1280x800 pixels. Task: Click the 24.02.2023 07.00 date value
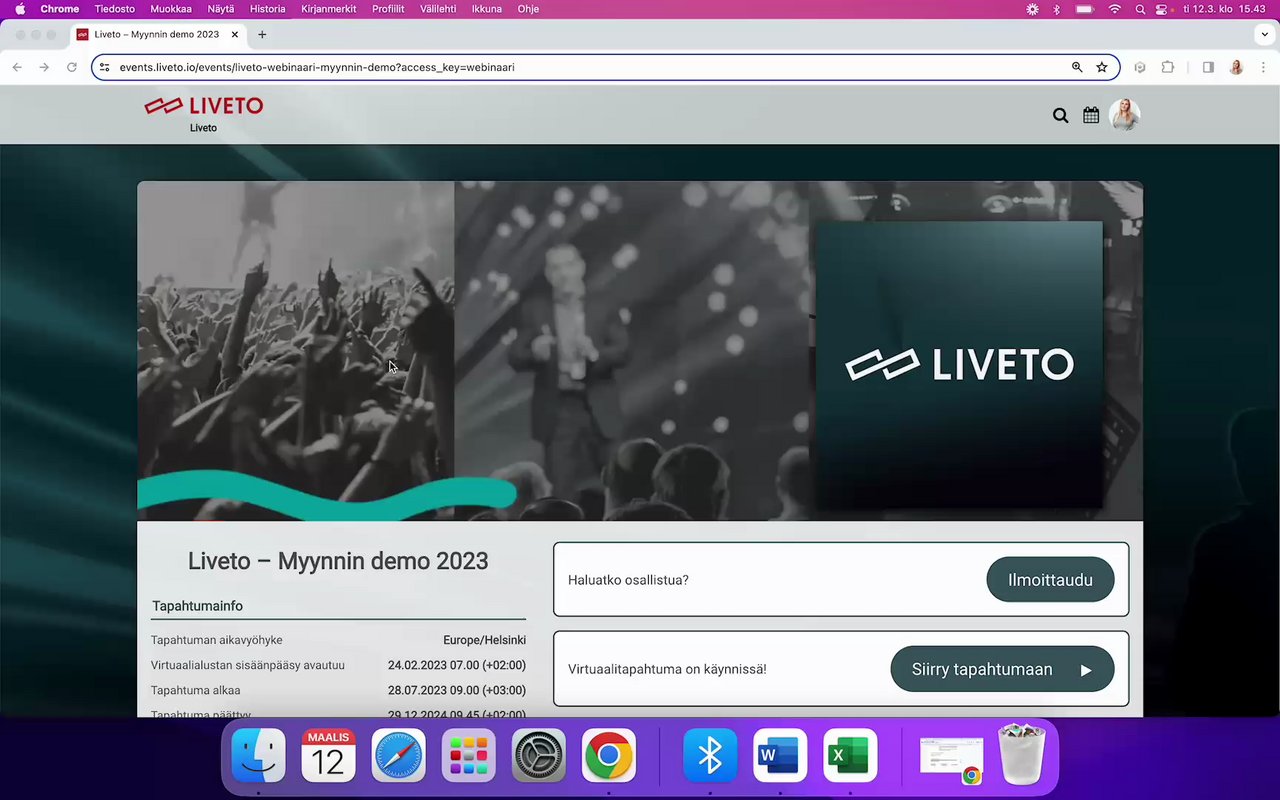click(x=457, y=665)
